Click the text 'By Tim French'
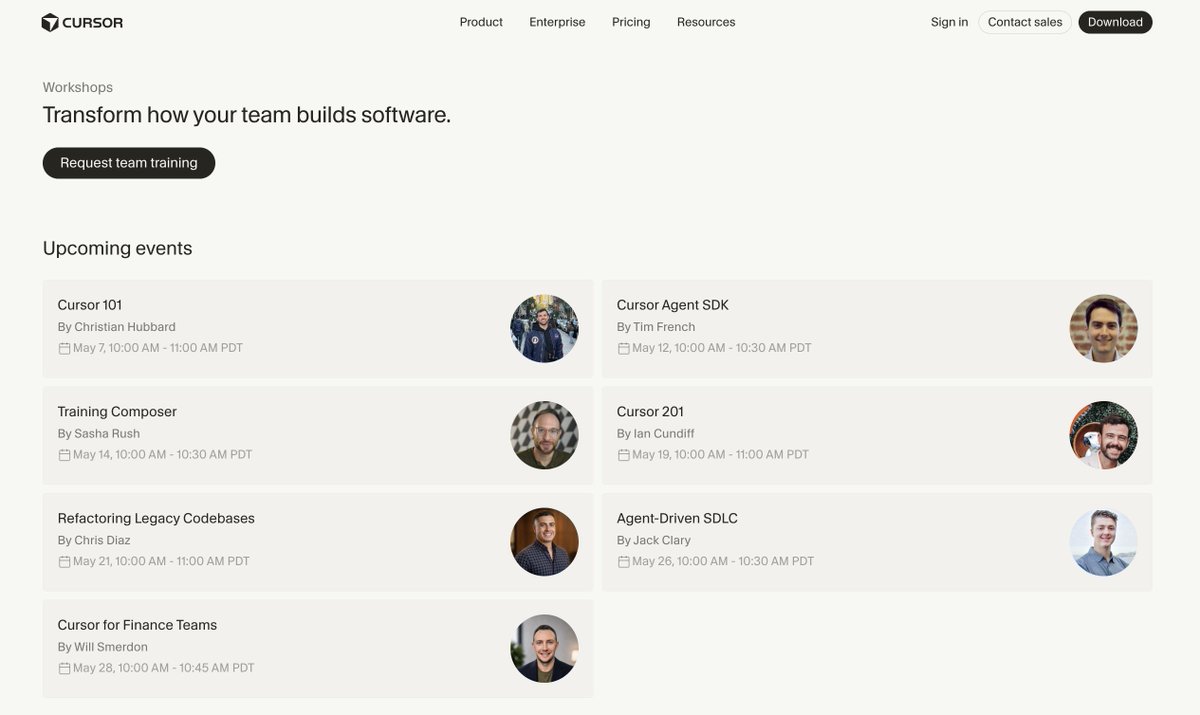Image resolution: width=1200 pixels, height=715 pixels. click(656, 327)
